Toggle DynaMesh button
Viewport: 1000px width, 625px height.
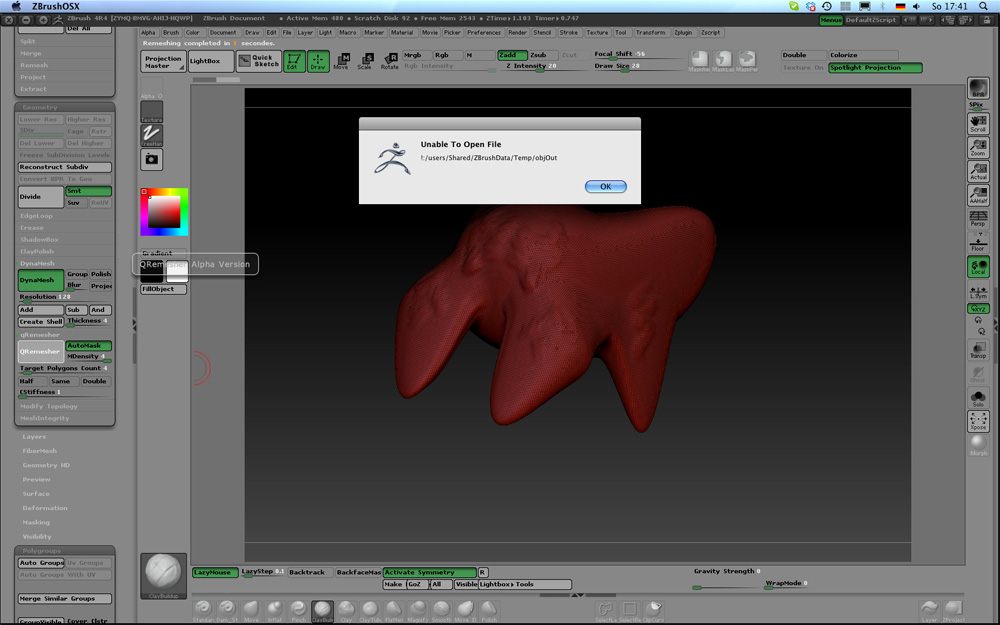click(x=41, y=280)
